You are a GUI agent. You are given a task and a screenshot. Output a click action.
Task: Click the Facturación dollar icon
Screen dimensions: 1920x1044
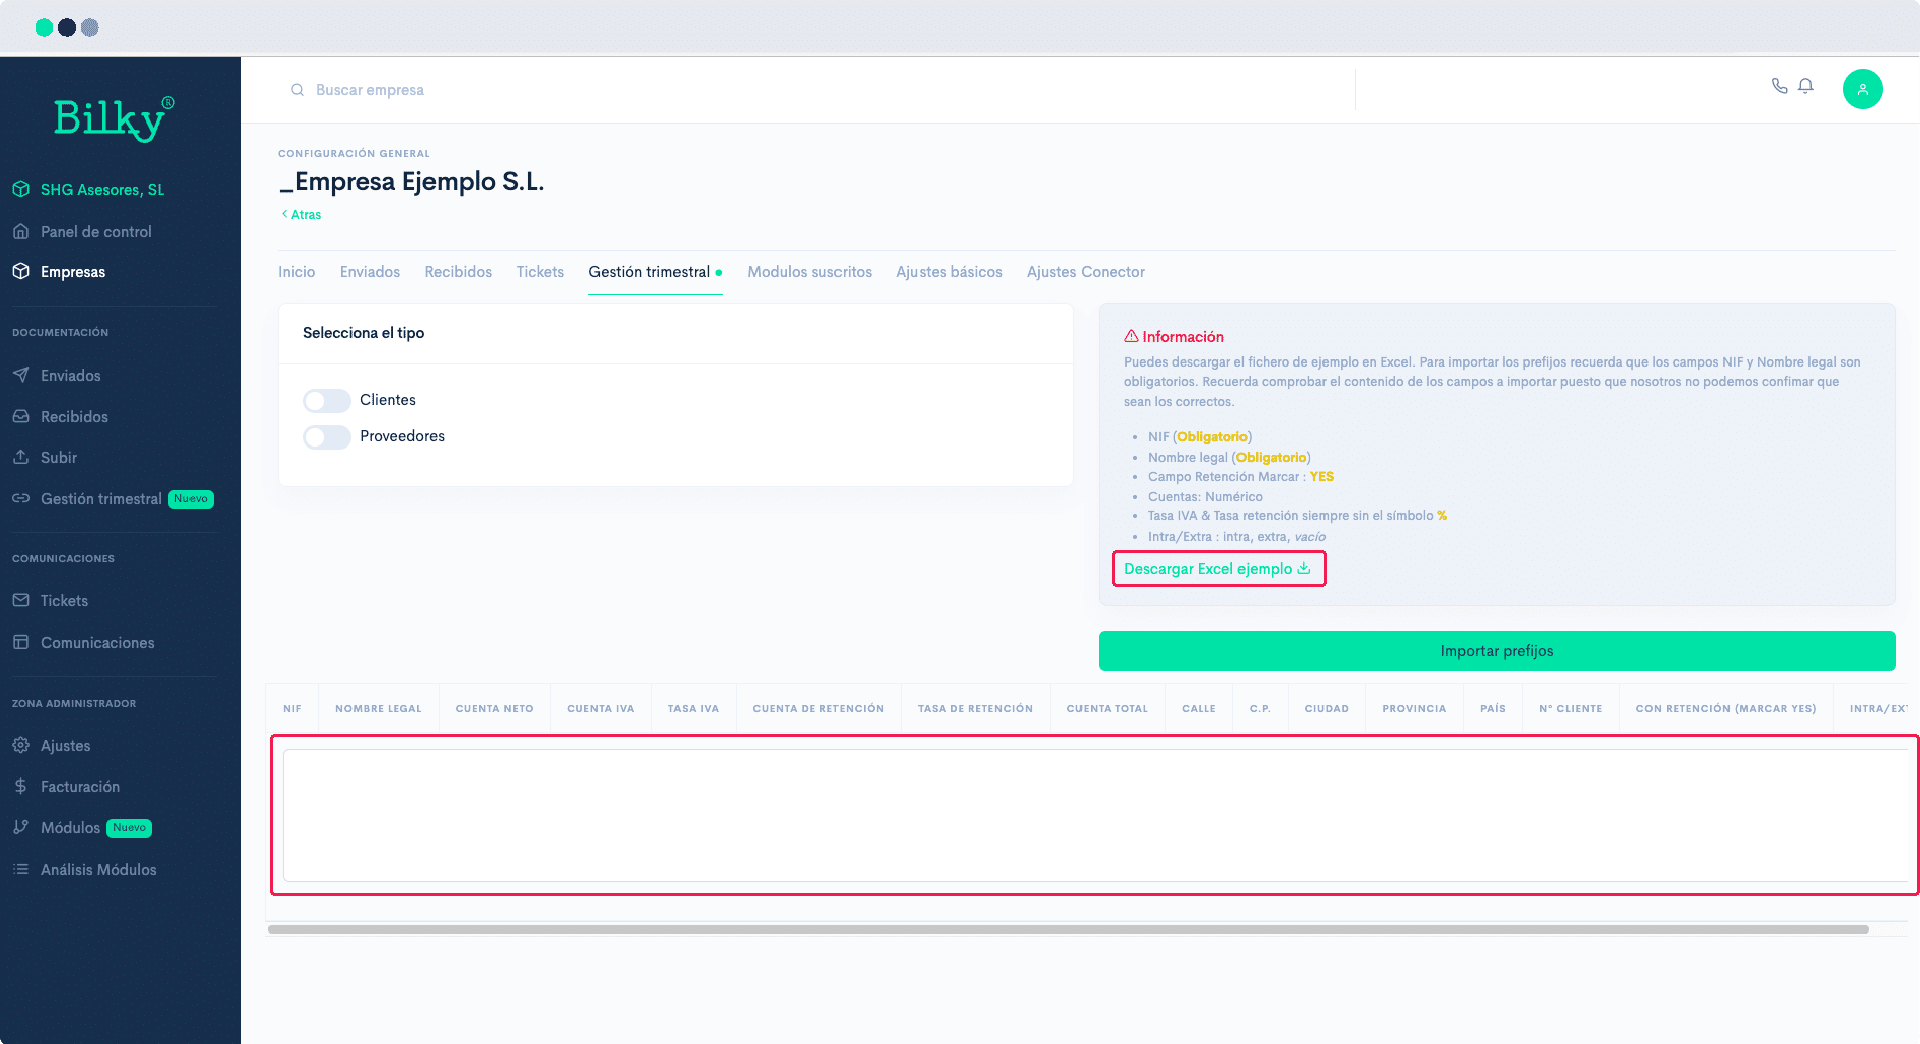tap(21, 786)
